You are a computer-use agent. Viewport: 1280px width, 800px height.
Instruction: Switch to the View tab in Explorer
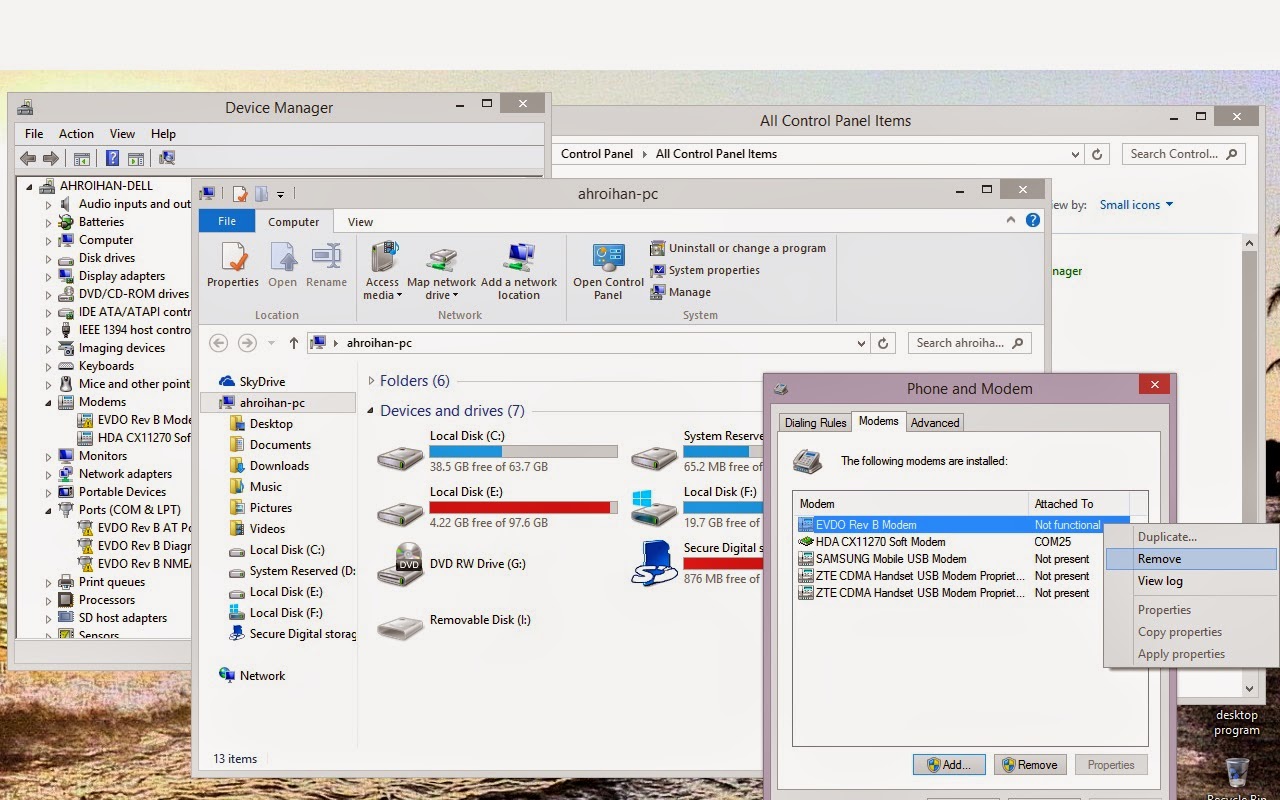coord(360,222)
